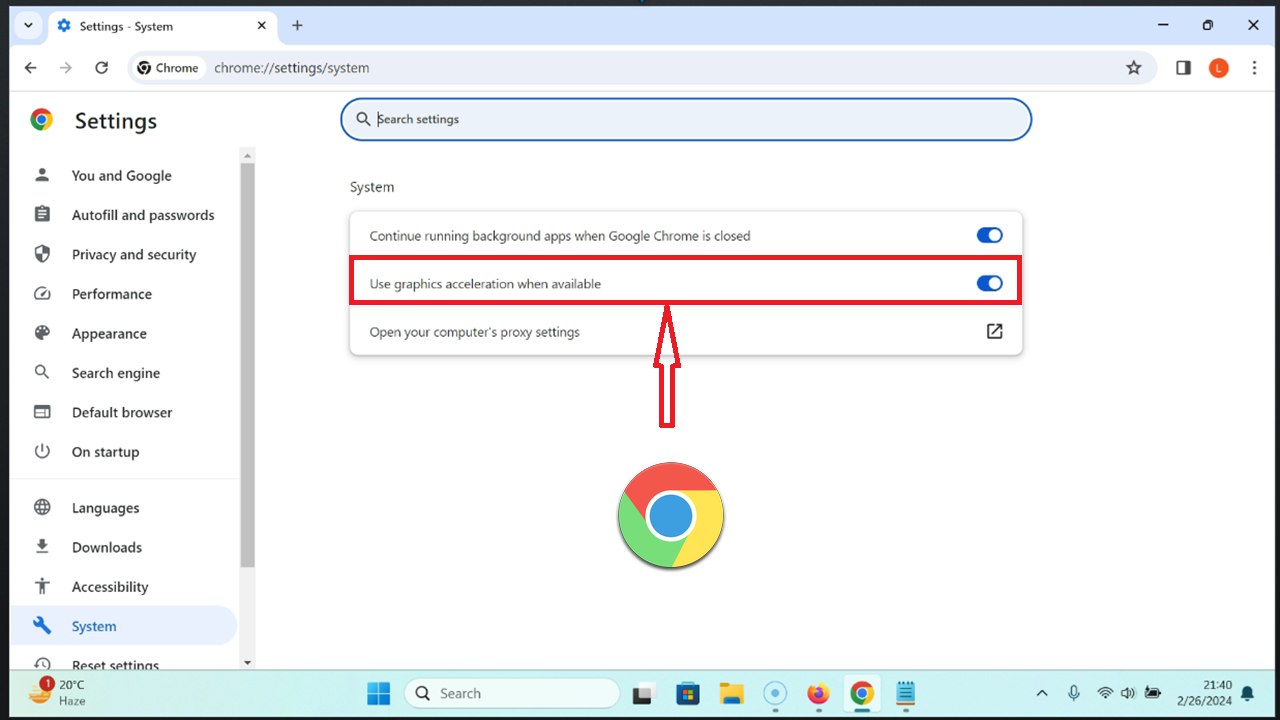Click the Back navigation arrow
The image size is (1280, 720).
(x=30, y=68)
